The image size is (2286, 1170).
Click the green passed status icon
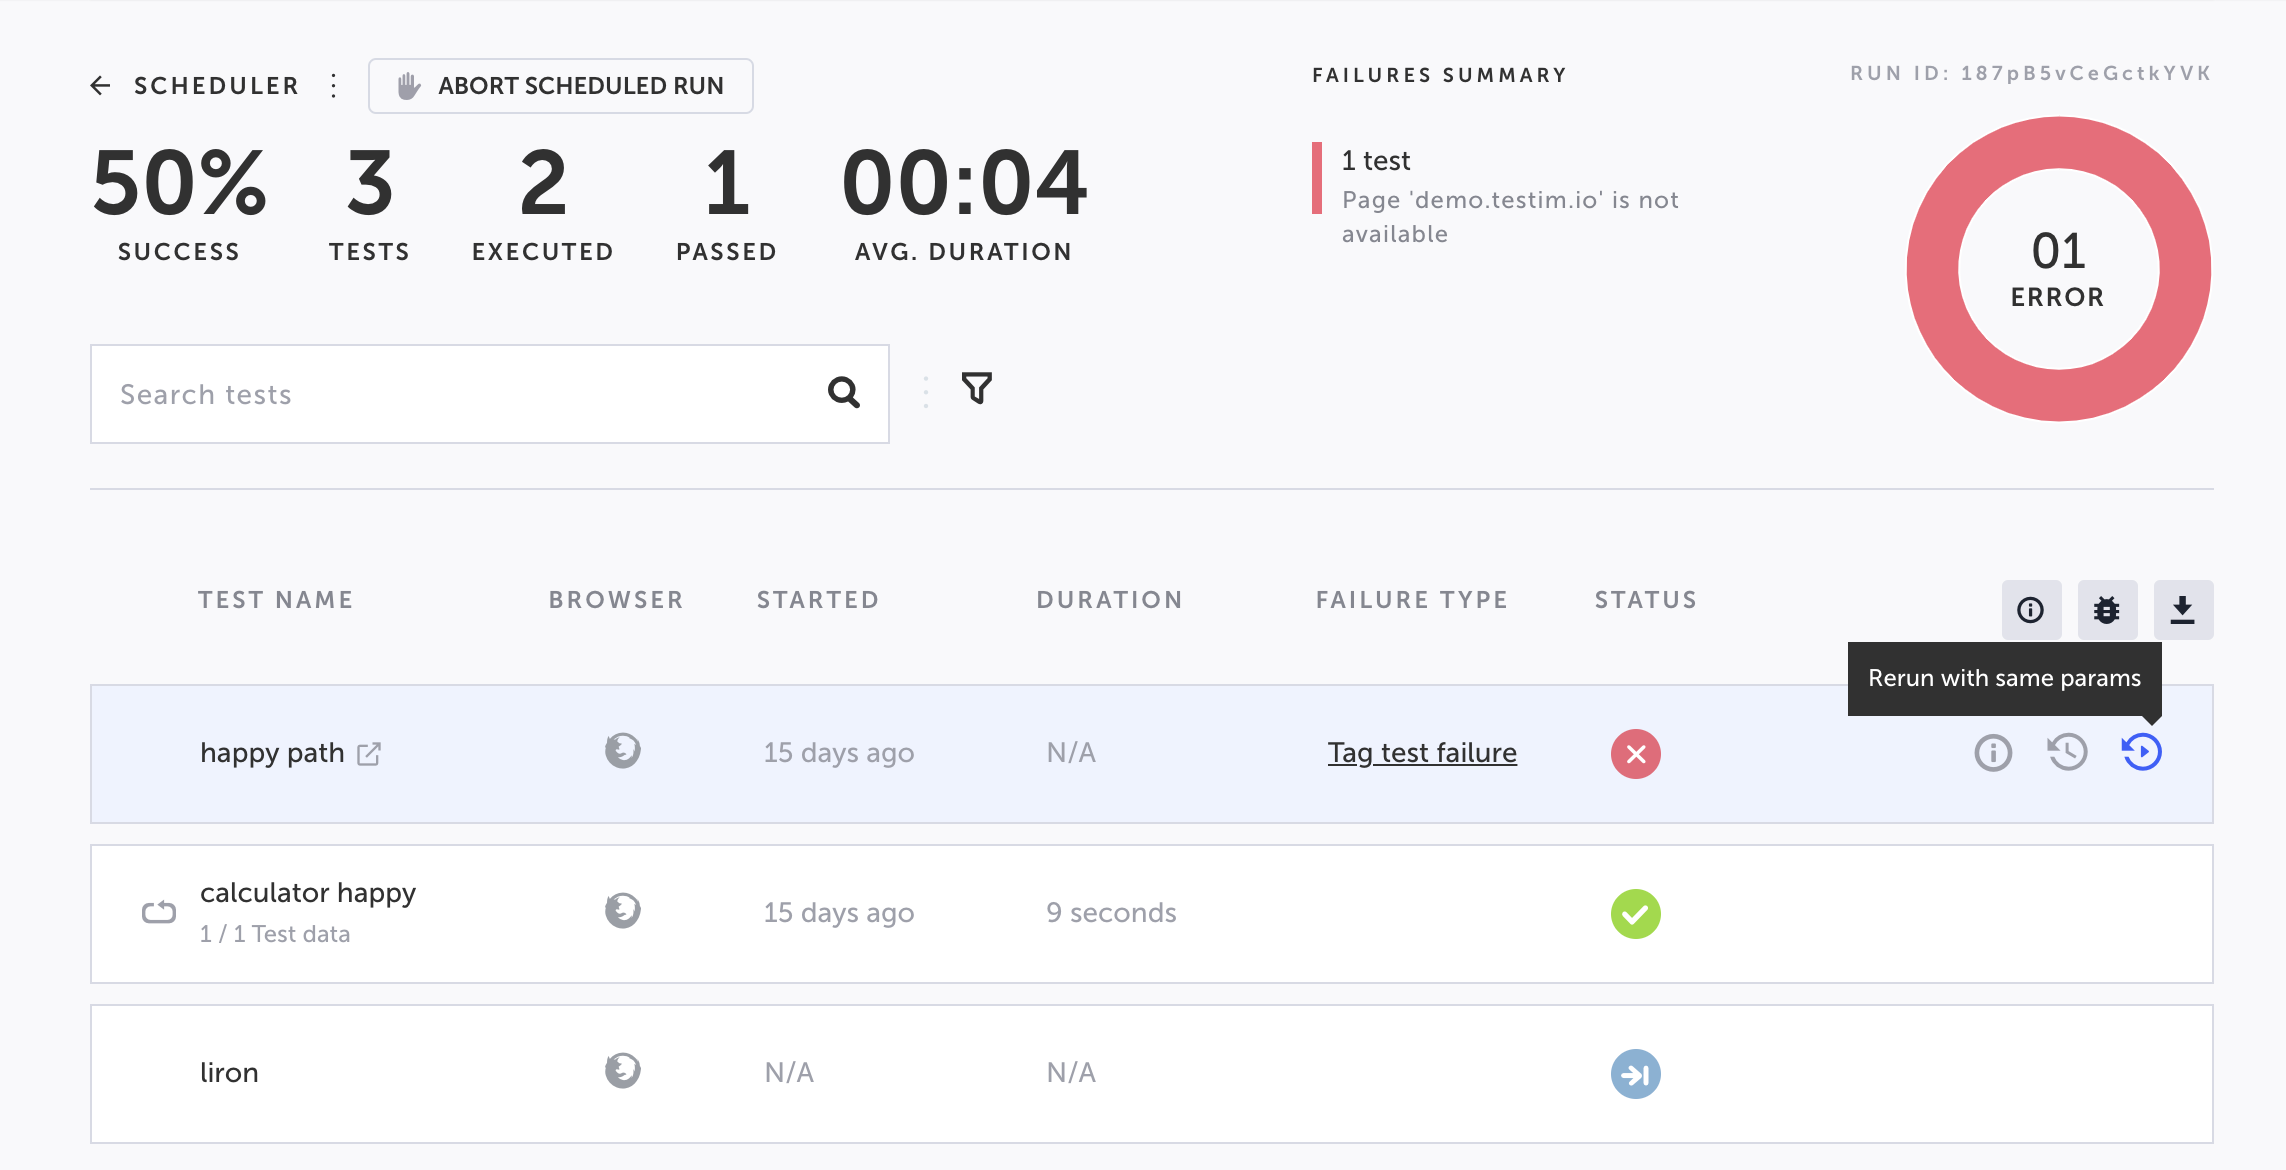tap(1635, 914)
